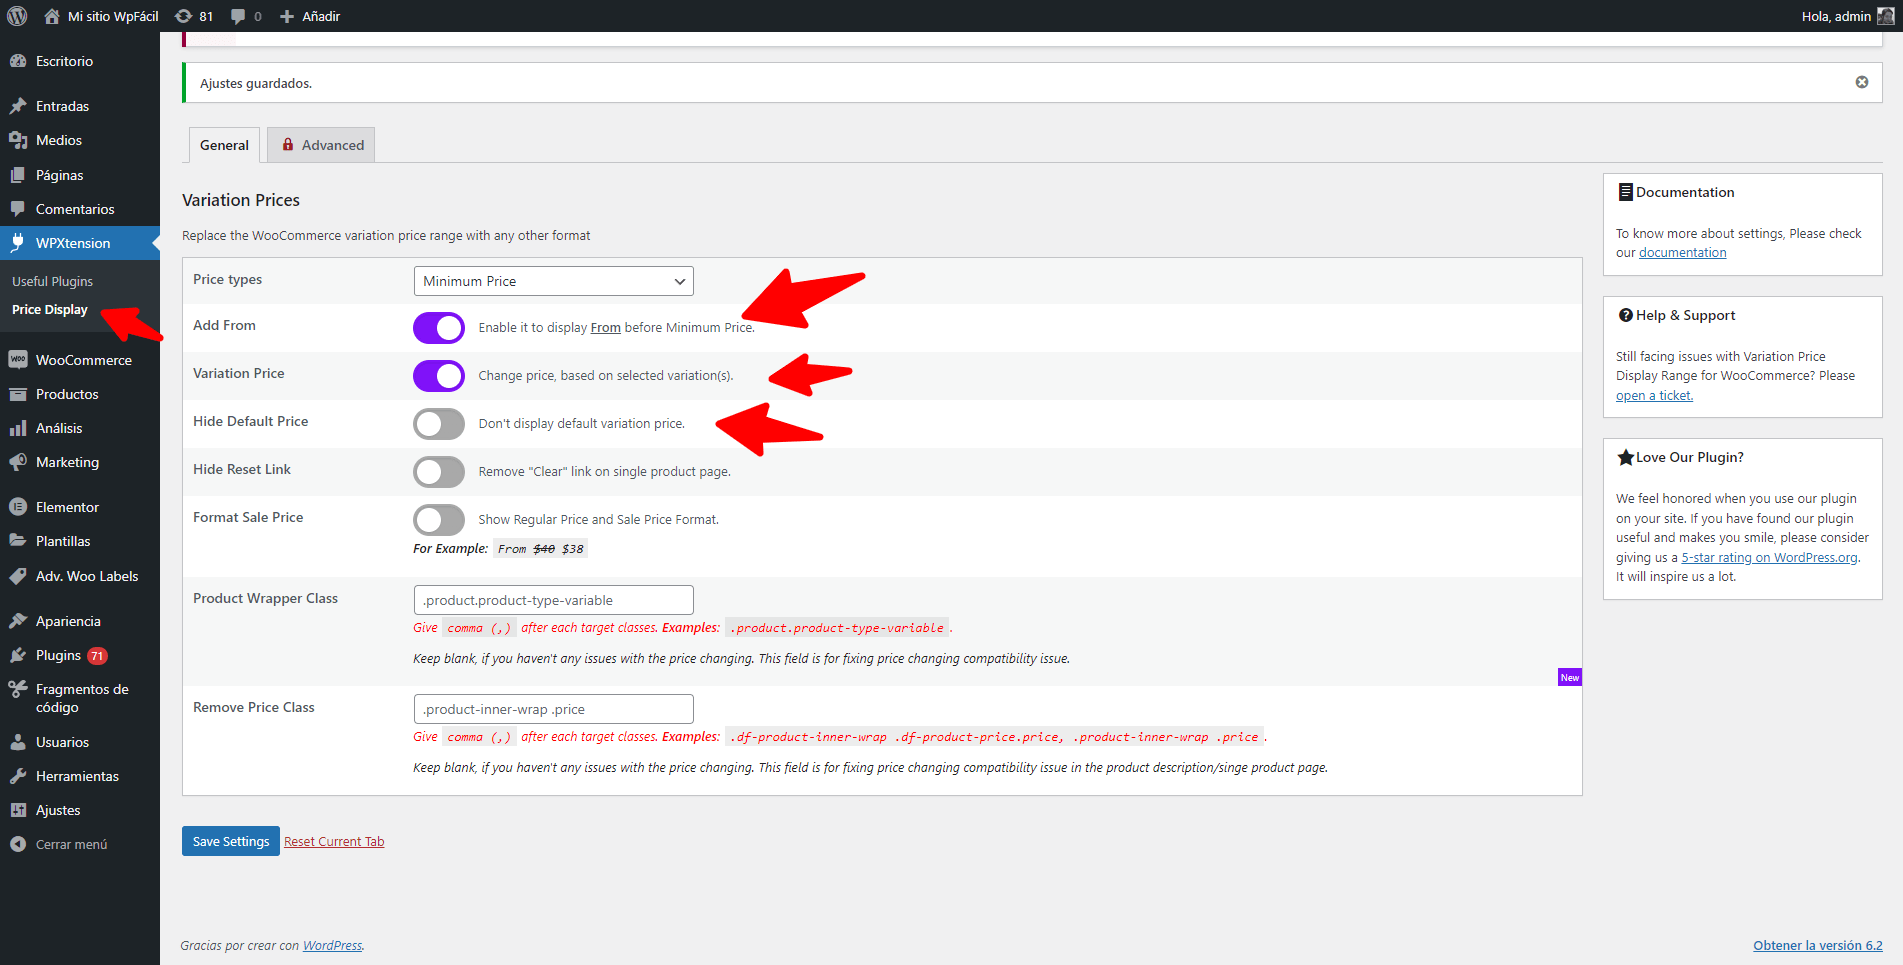1903x965 pixels.
Task: Open the comments bubble icon in admin bar
Action: [x=238, y=16]
